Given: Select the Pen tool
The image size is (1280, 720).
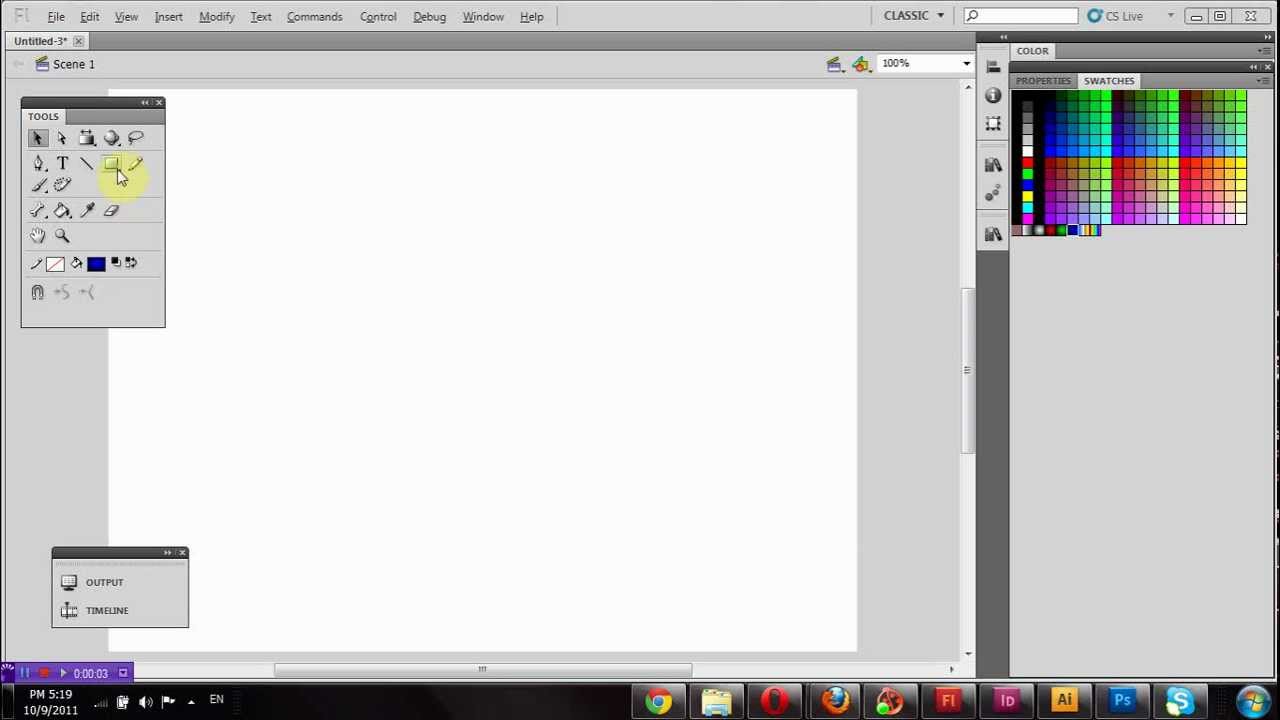Looking at the screenshot, I should click(x=38, y=164).
